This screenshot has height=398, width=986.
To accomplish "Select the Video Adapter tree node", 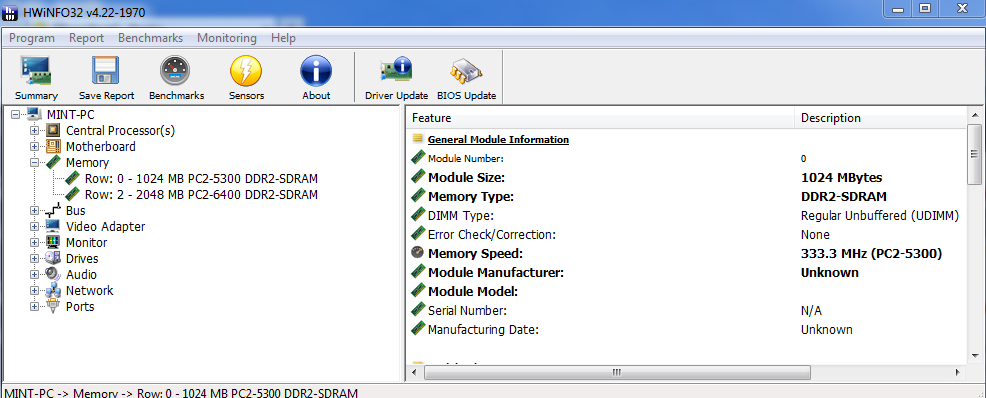I will pos(105,226).
